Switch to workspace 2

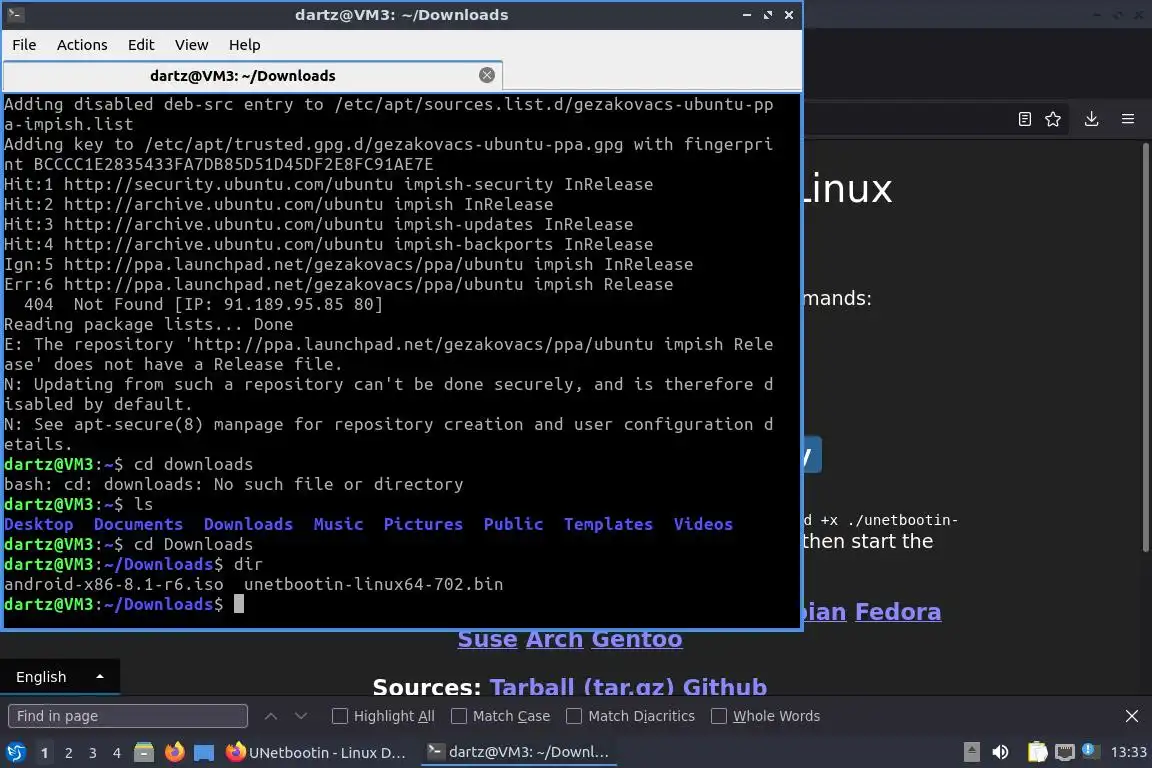pos(68,753)
